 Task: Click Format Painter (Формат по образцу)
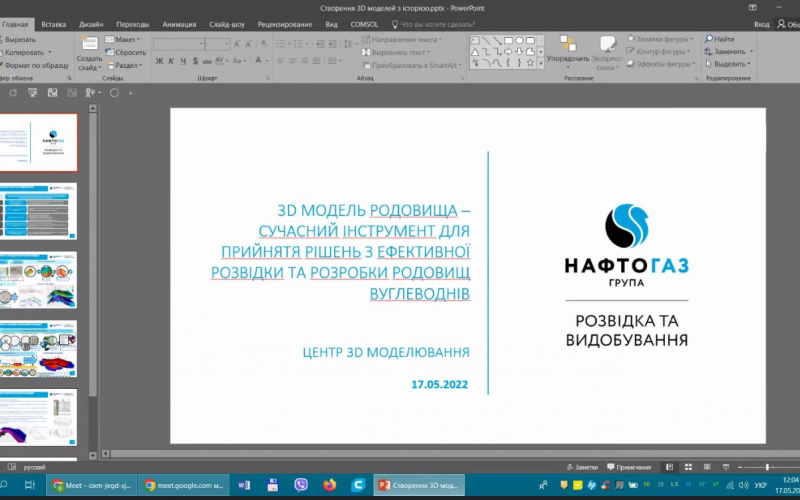coord(34,65)
